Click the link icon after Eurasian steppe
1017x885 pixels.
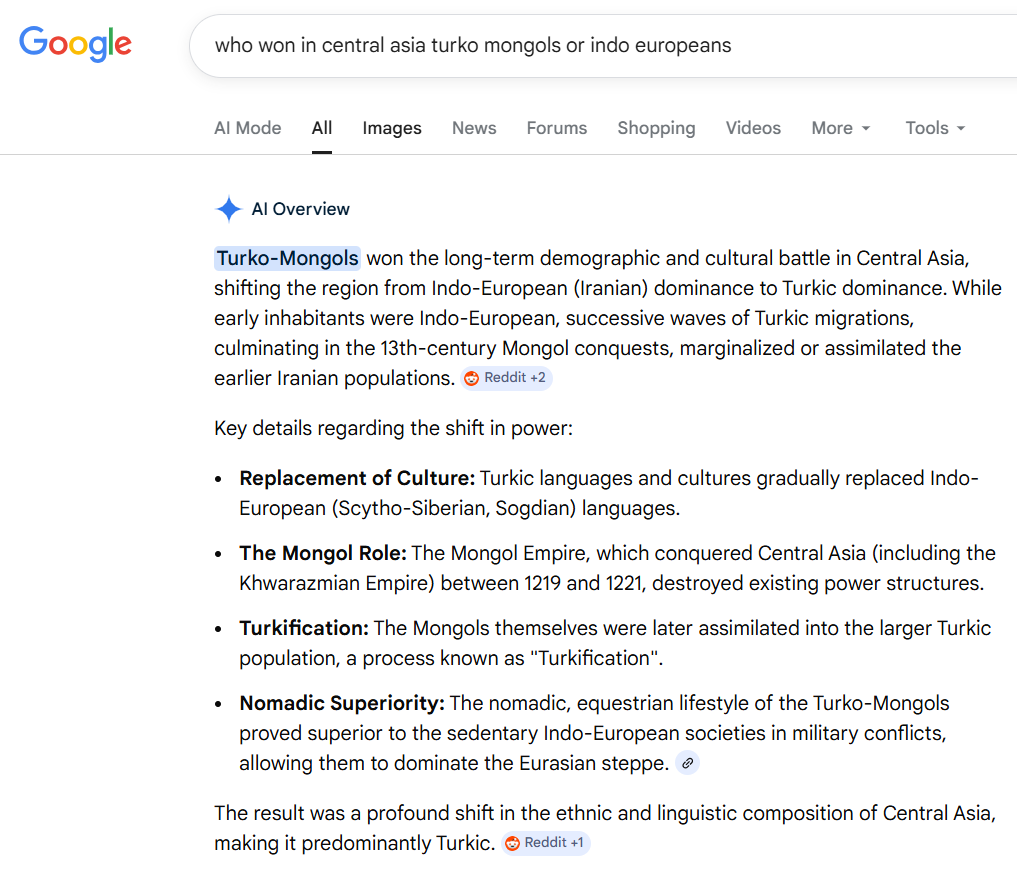click(x=687, y=764)
